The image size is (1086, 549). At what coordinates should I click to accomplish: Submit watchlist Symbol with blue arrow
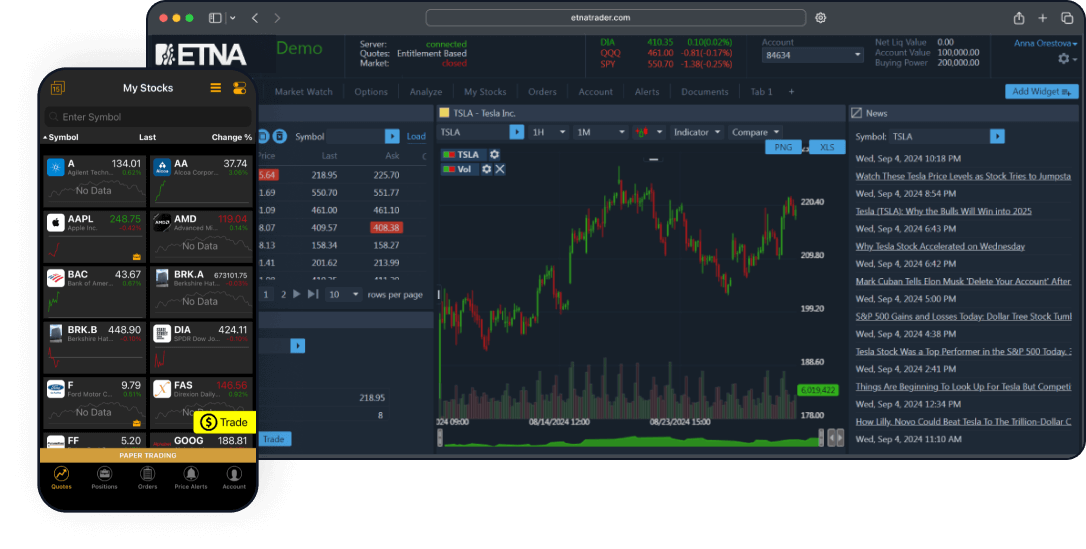(x=392, y=136)
